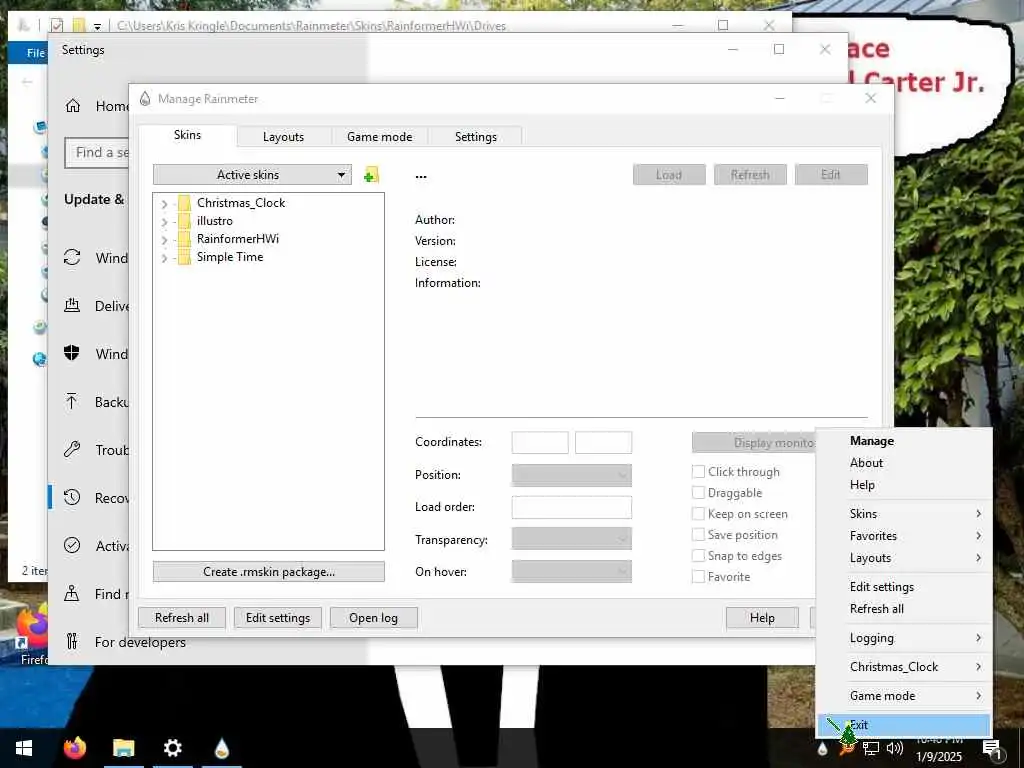Image resolution: width=1024 pixels, height=768 pixels.
Task: Open the On hover dropdown
Action: [x=571, y=571]
